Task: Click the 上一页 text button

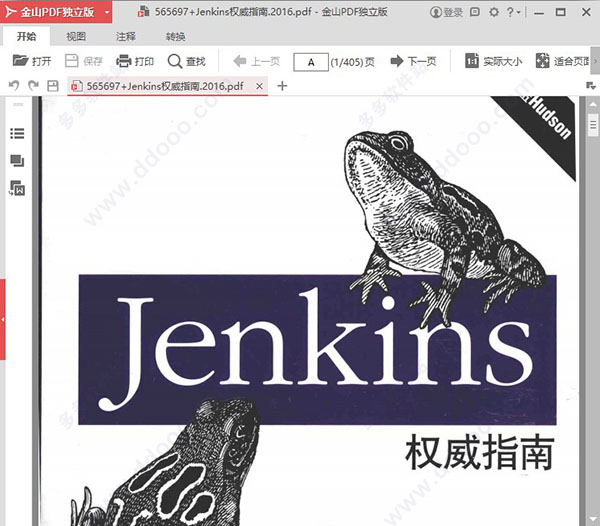Action: 266,61
